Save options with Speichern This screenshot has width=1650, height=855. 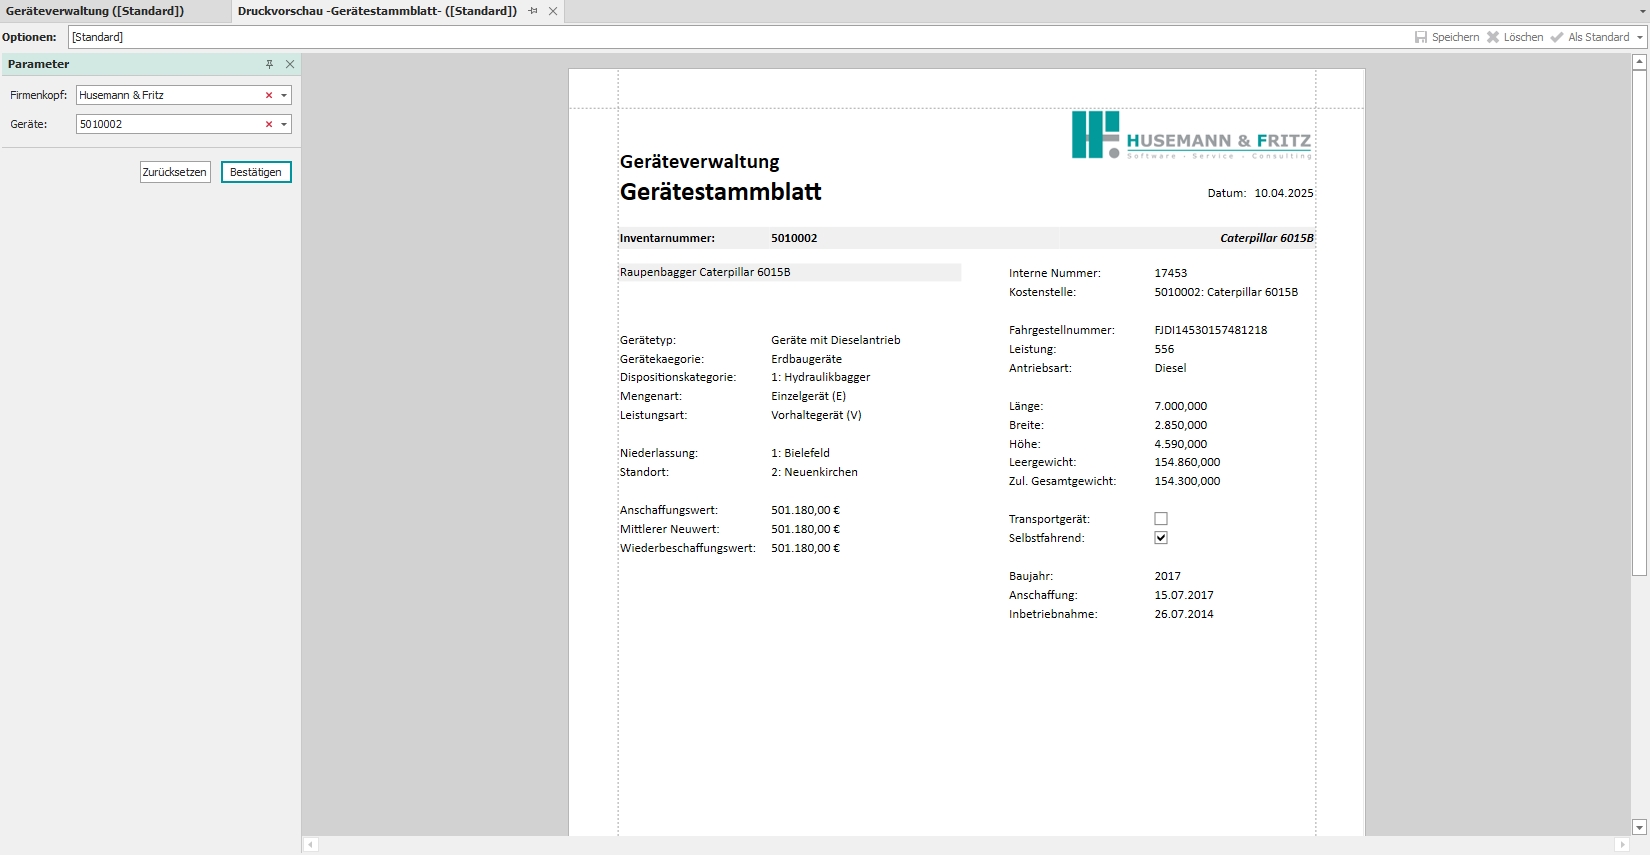(1447, 37)
